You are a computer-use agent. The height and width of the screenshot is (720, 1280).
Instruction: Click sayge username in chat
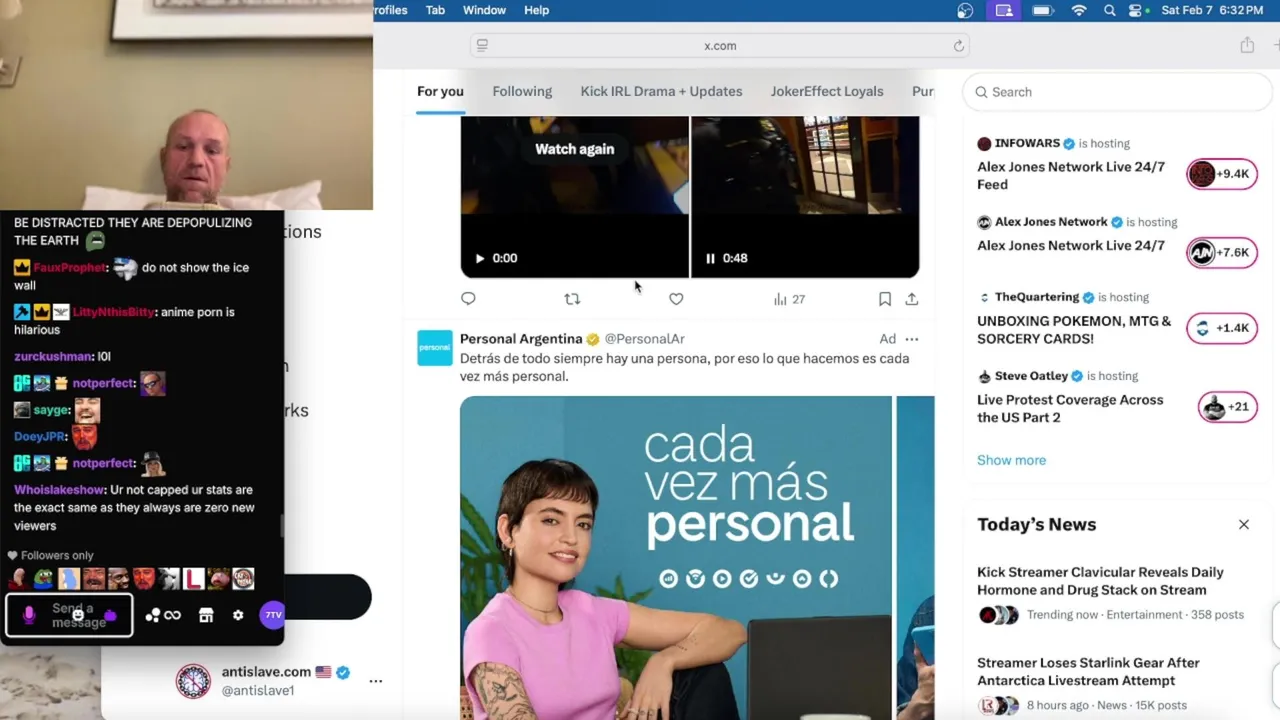click(51, 410)
